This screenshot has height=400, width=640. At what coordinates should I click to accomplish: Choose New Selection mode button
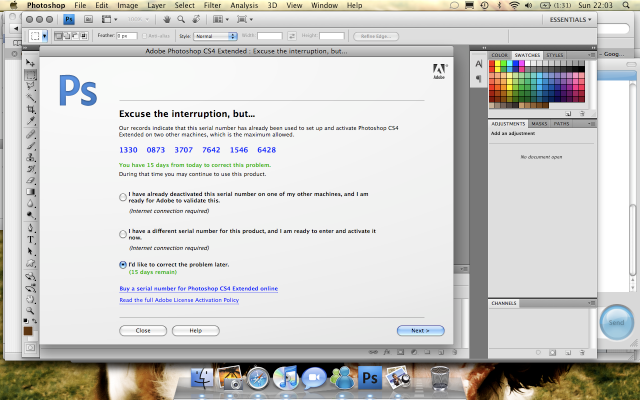pos(58,36)
